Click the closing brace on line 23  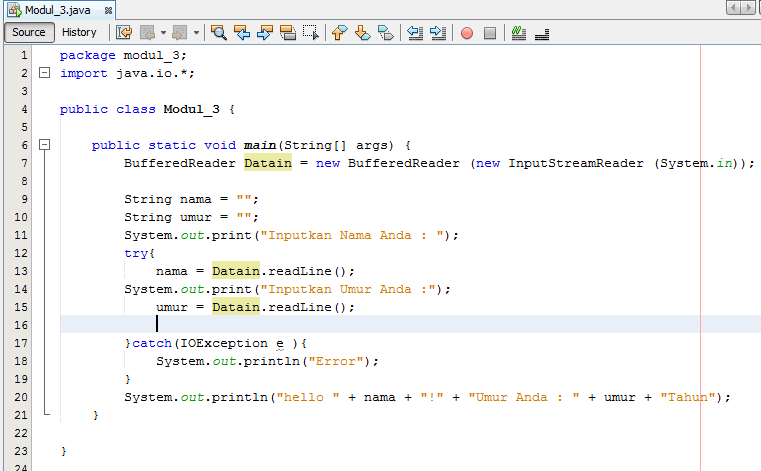point(64,451)
